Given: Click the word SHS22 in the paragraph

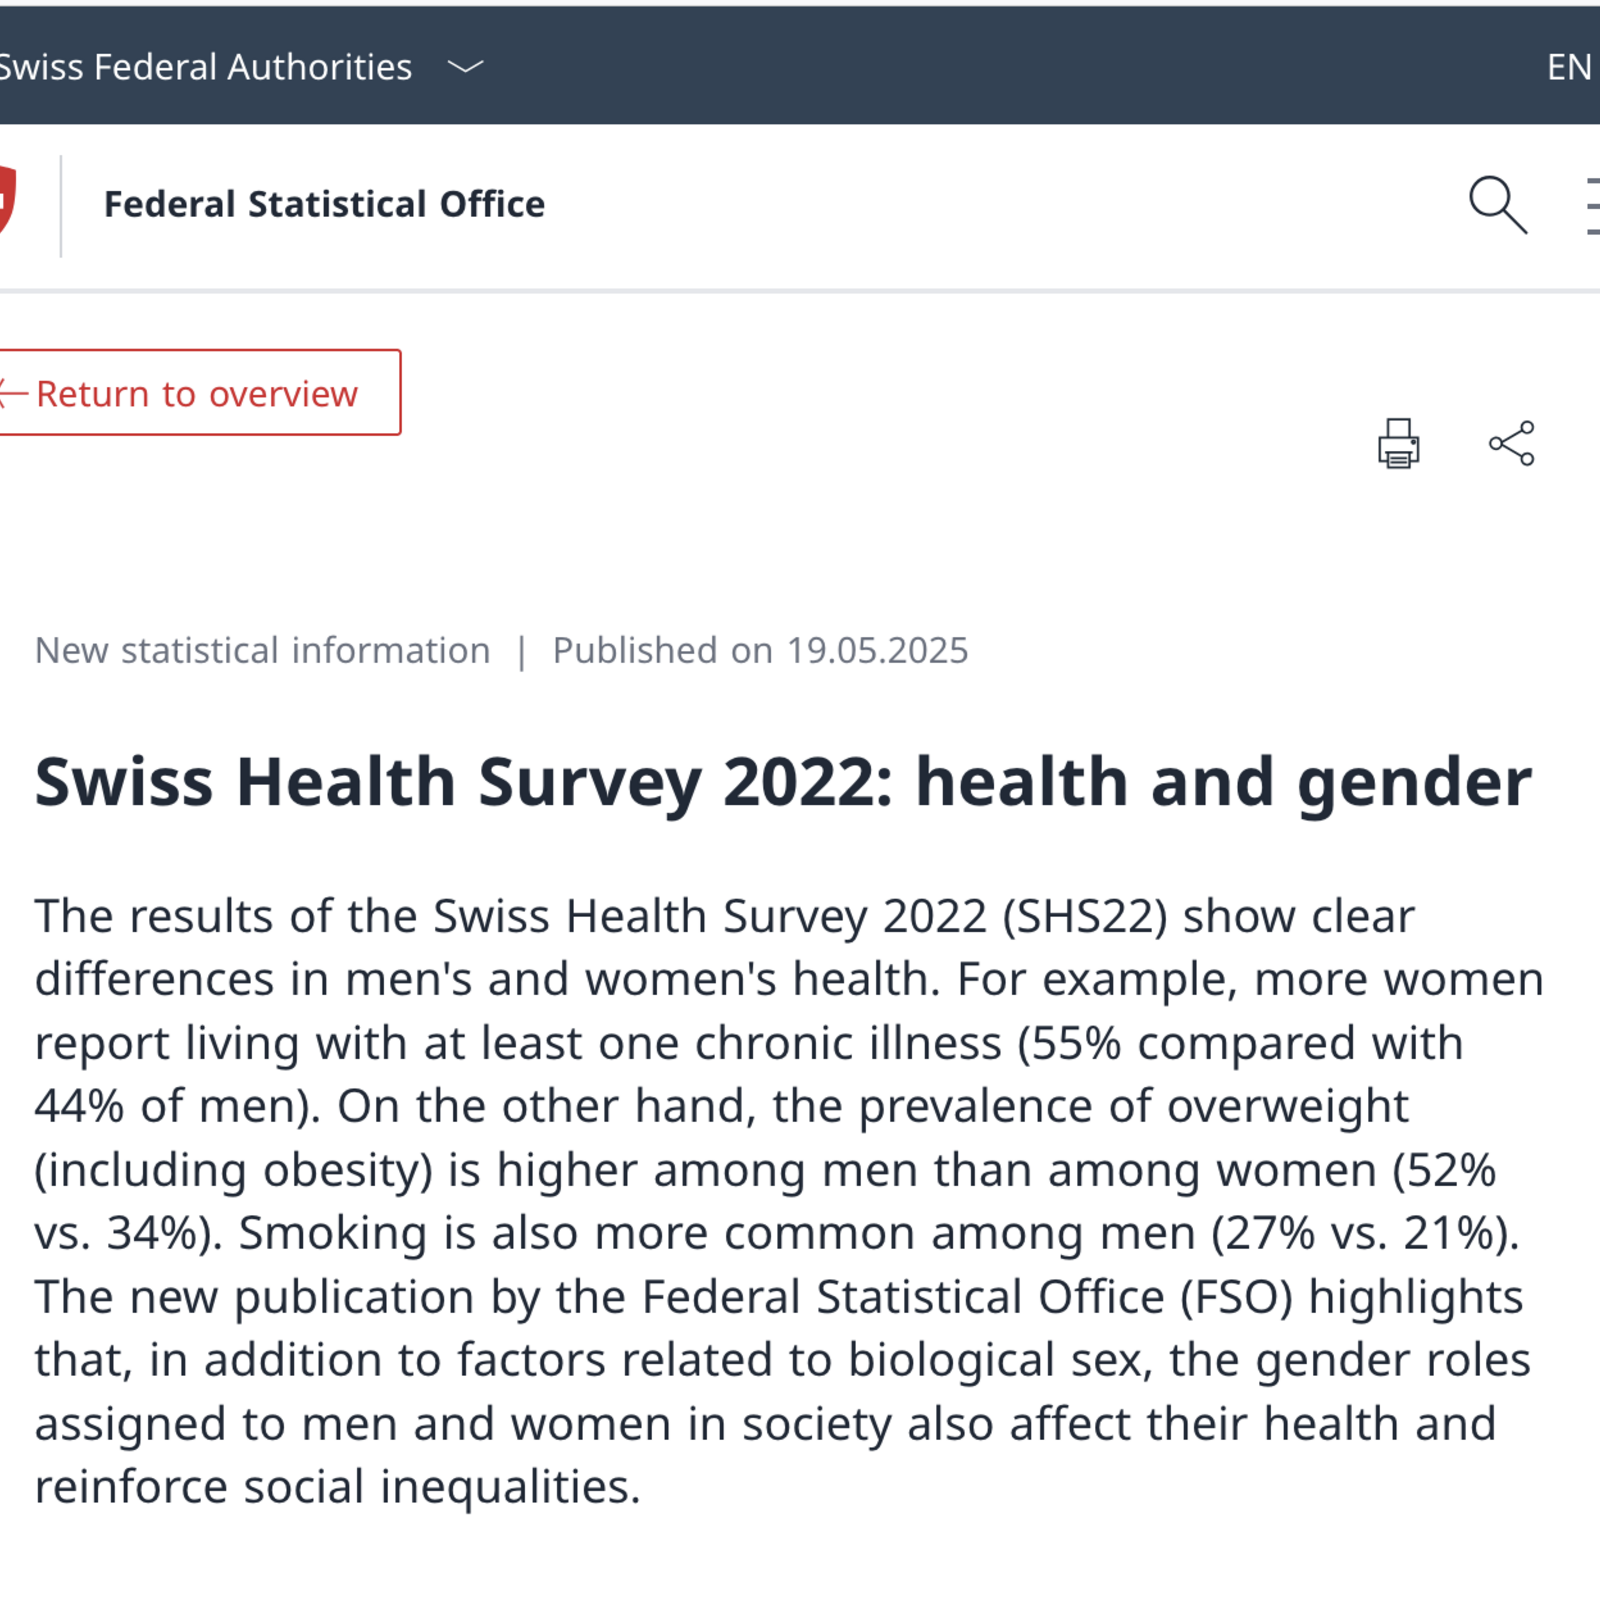Looking at the screenshot, I should click(x=1085, y=916).
